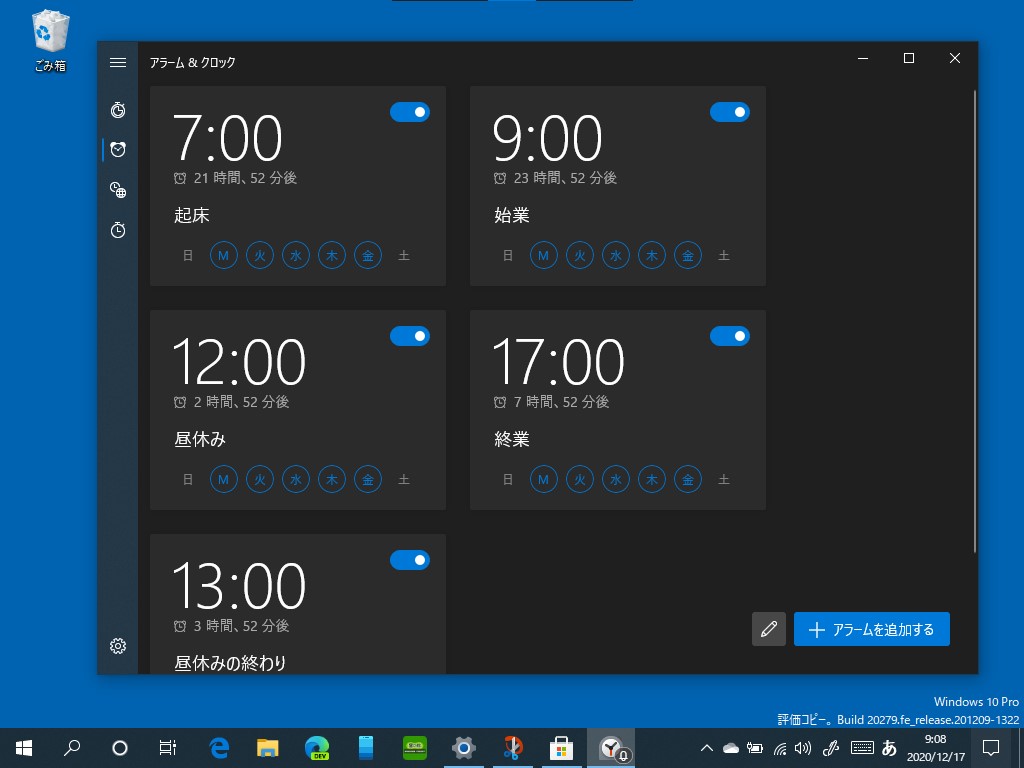Open the Timer section in the sidebar

point(118,110)
